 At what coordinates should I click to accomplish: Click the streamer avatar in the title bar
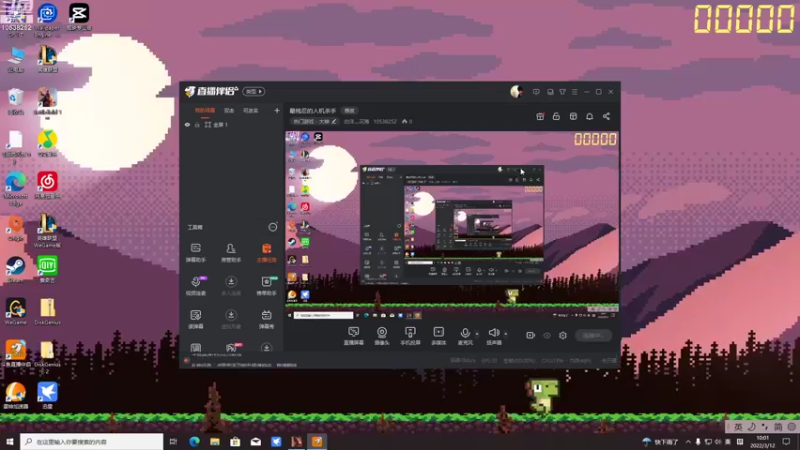point(516,91)
